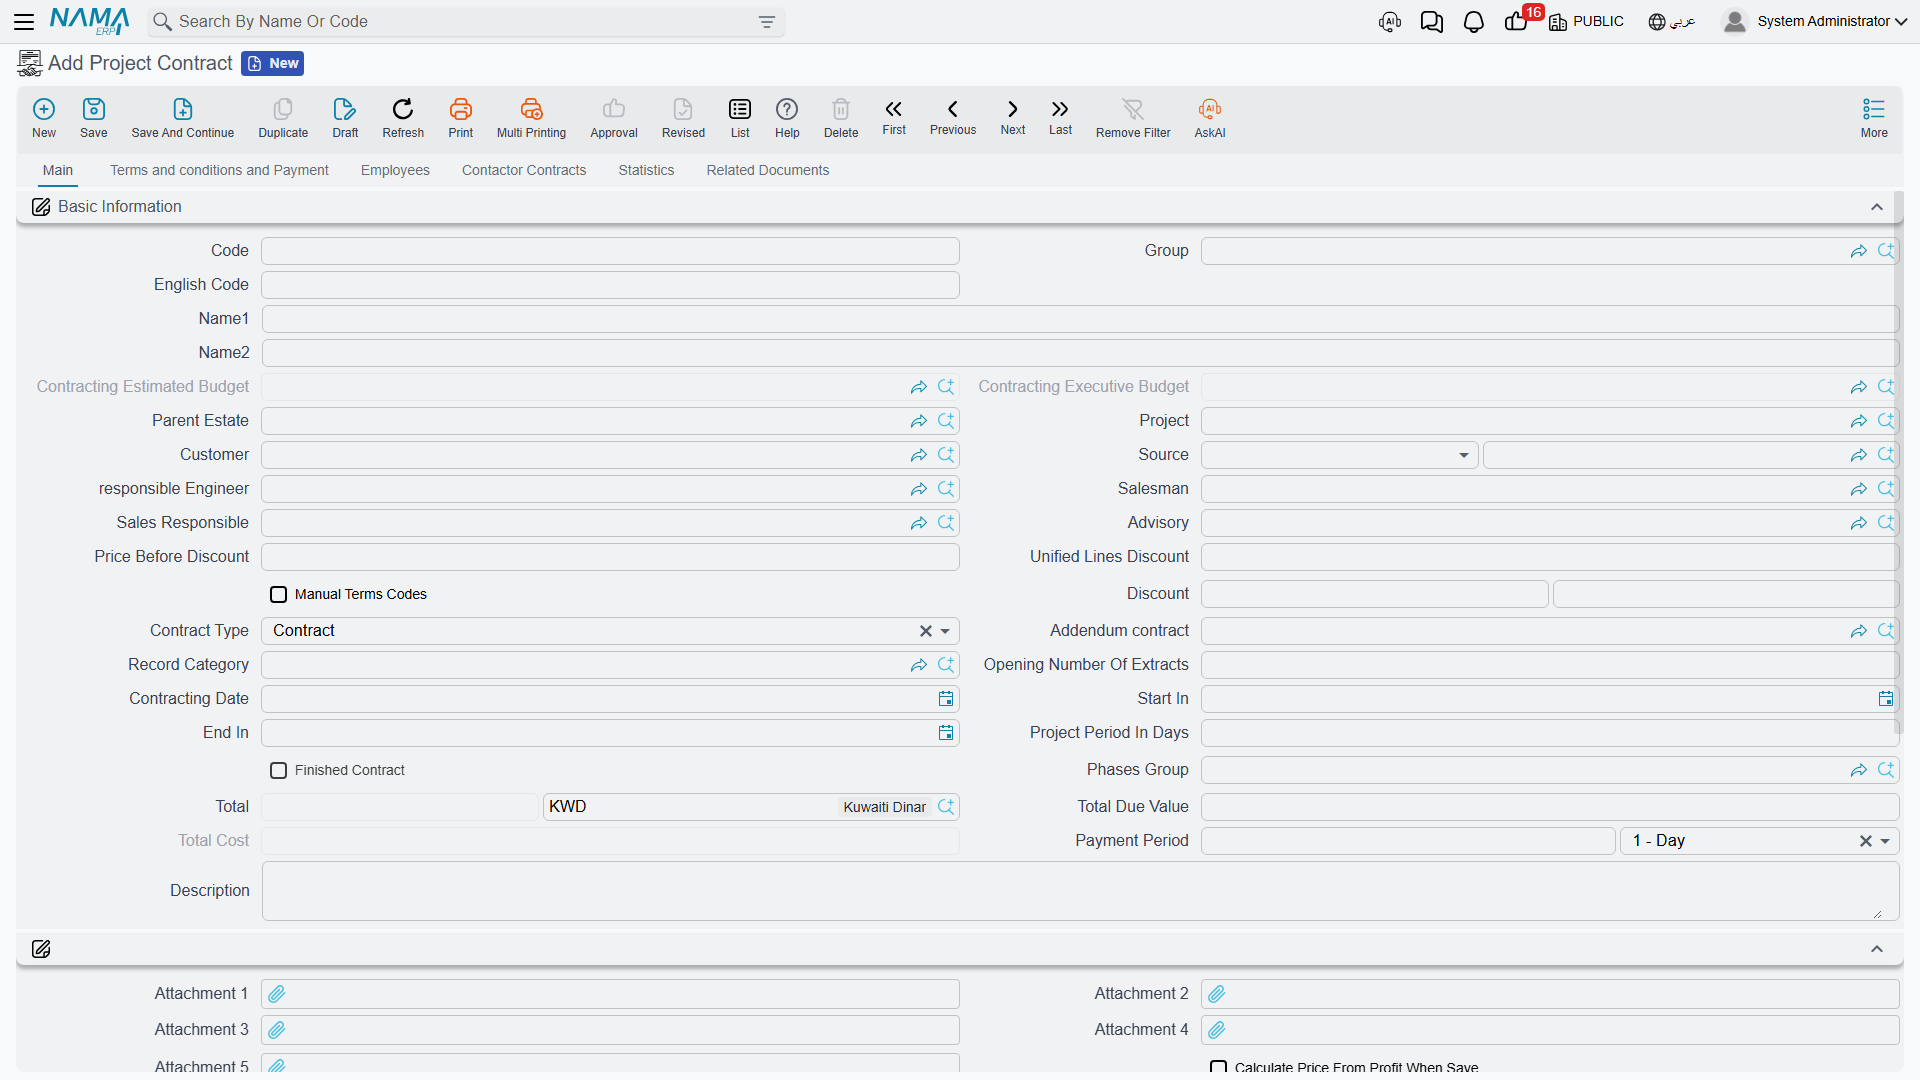The width and height of the screenshot is (1920, 1080).
Task: Click the Description text area
Action: pyautogui.click(x=1080, y=891)
